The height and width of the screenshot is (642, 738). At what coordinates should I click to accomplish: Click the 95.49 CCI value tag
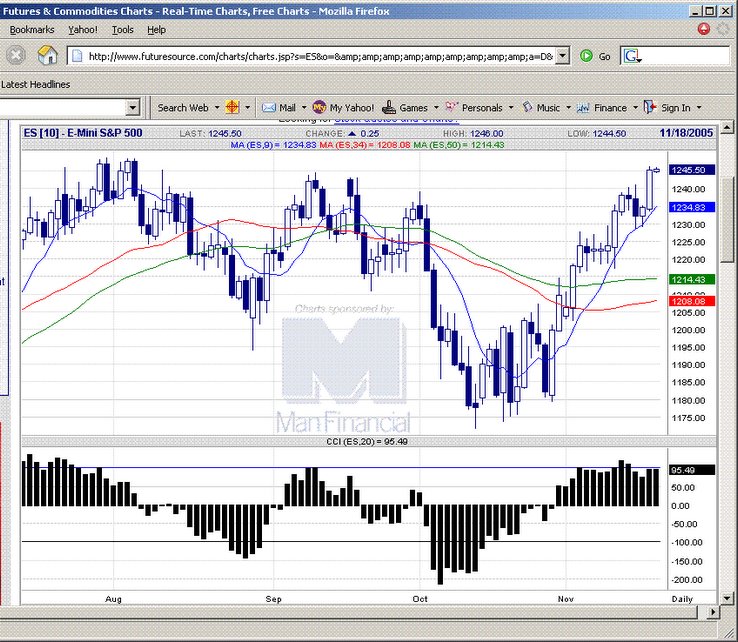[692, 470]
